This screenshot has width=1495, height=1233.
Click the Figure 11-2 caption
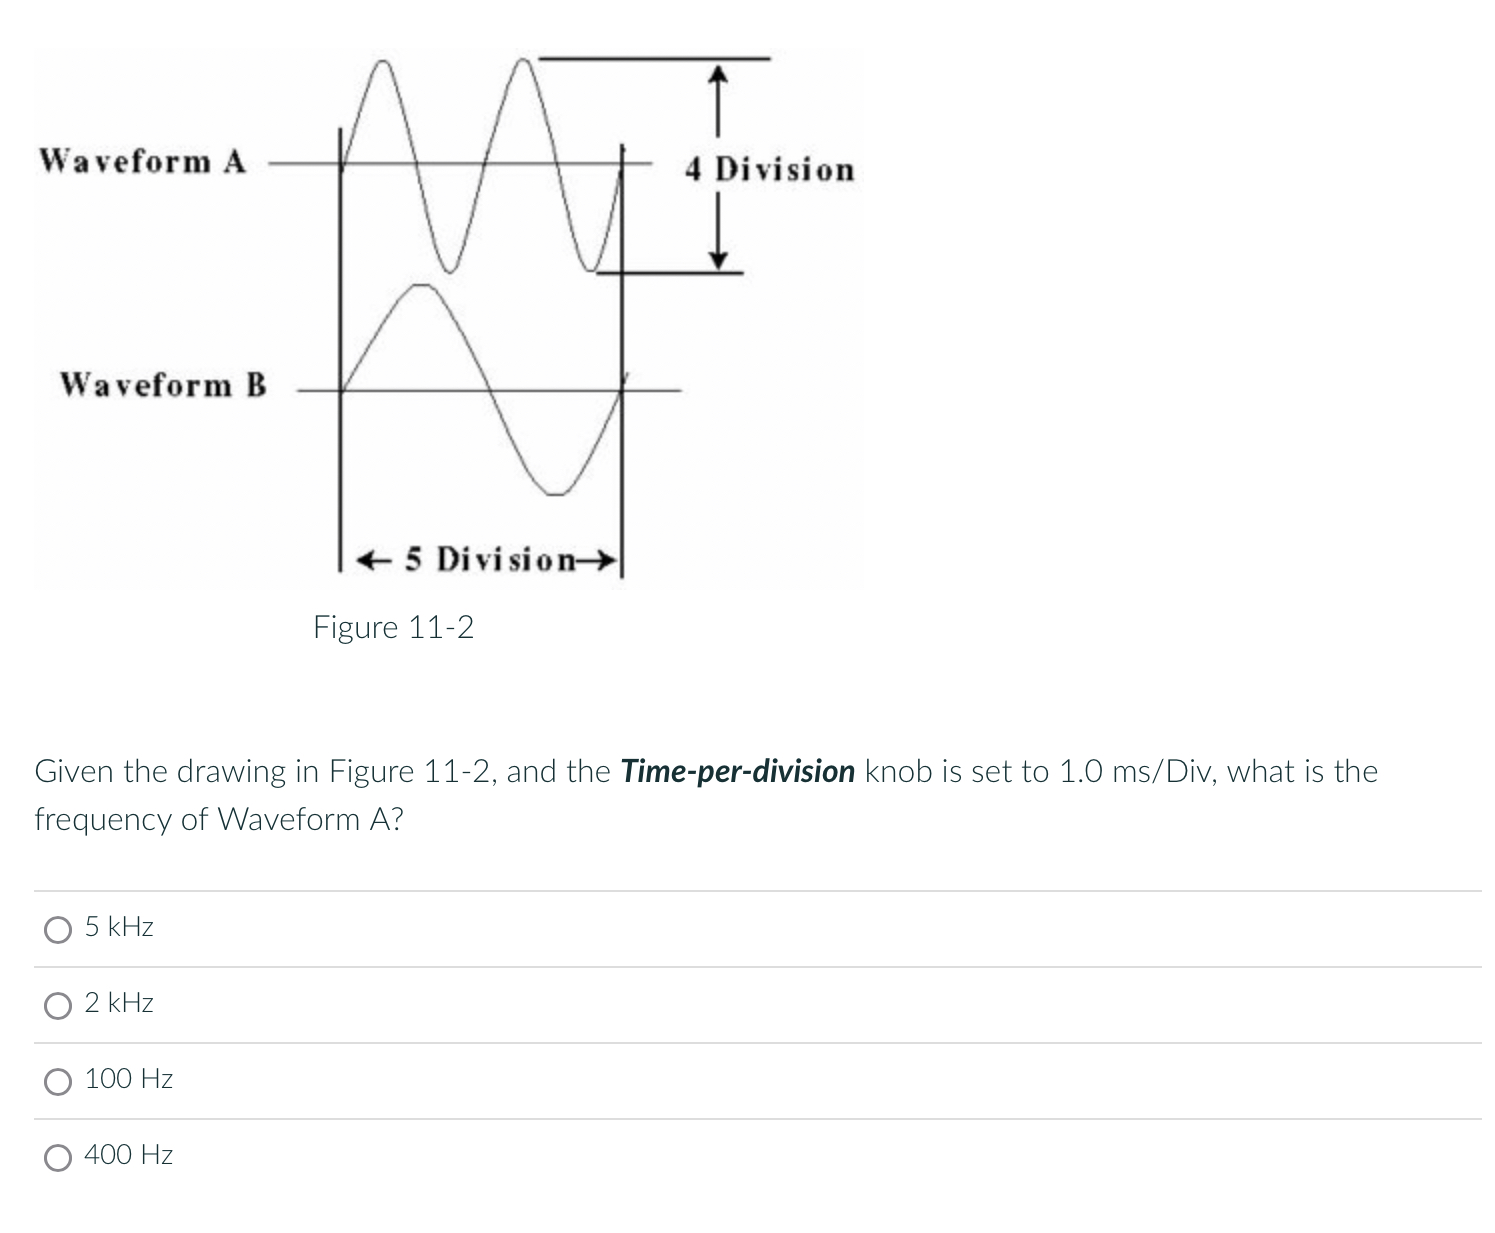pos(396,627)
